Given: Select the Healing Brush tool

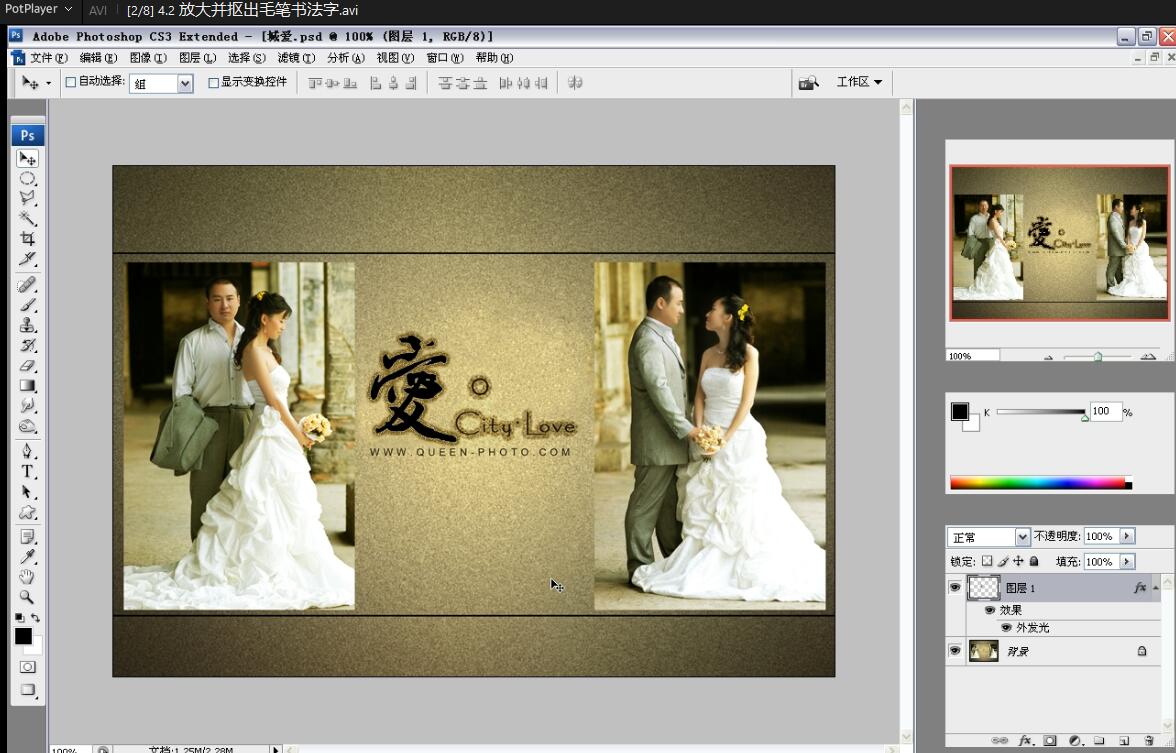Looking at the screenshot, I should click(x=27, y=285).
